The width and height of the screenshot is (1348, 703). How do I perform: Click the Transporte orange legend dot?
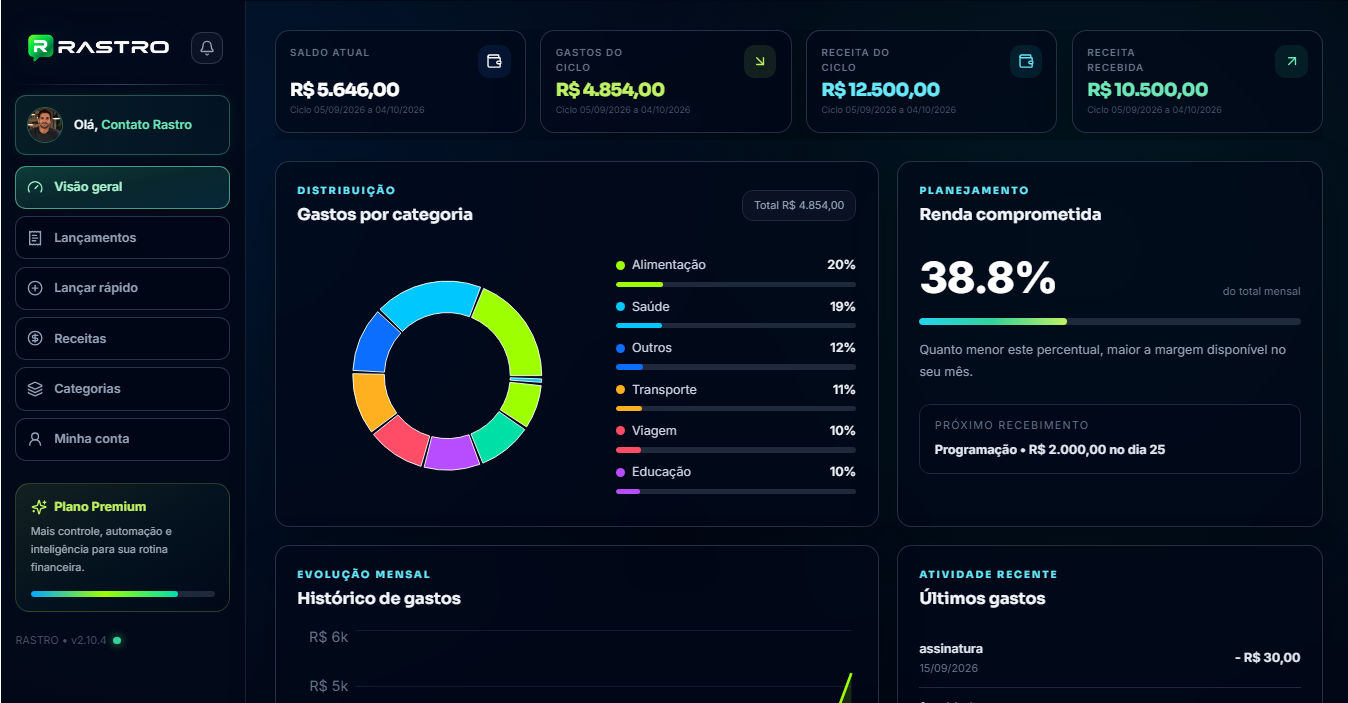tap(621, 390)
